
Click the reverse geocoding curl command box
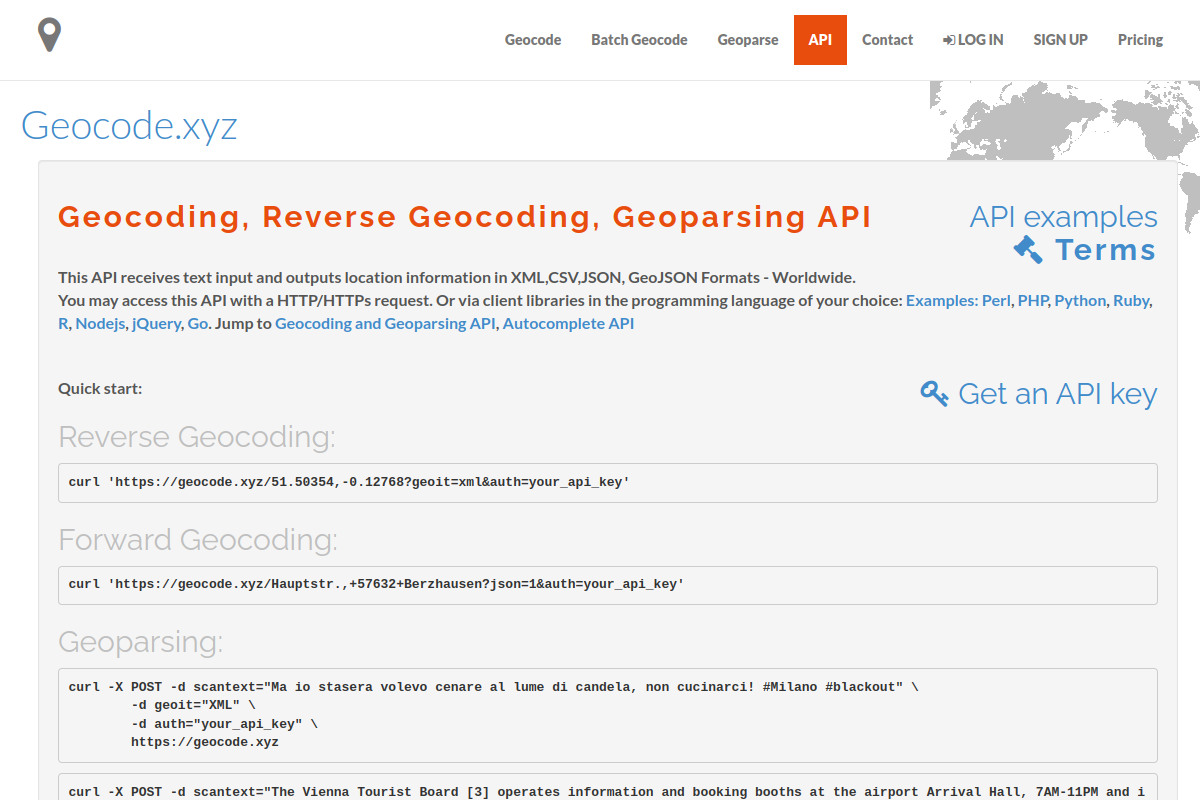[608, 482]
